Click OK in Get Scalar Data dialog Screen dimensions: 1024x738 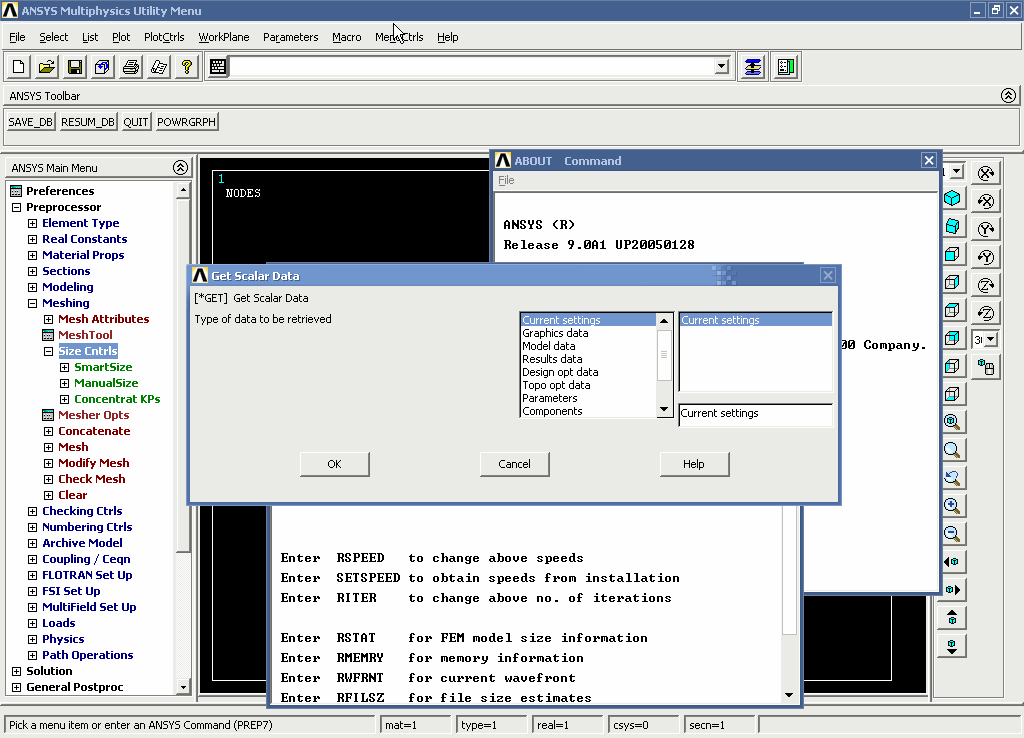(x=334, y=464)
